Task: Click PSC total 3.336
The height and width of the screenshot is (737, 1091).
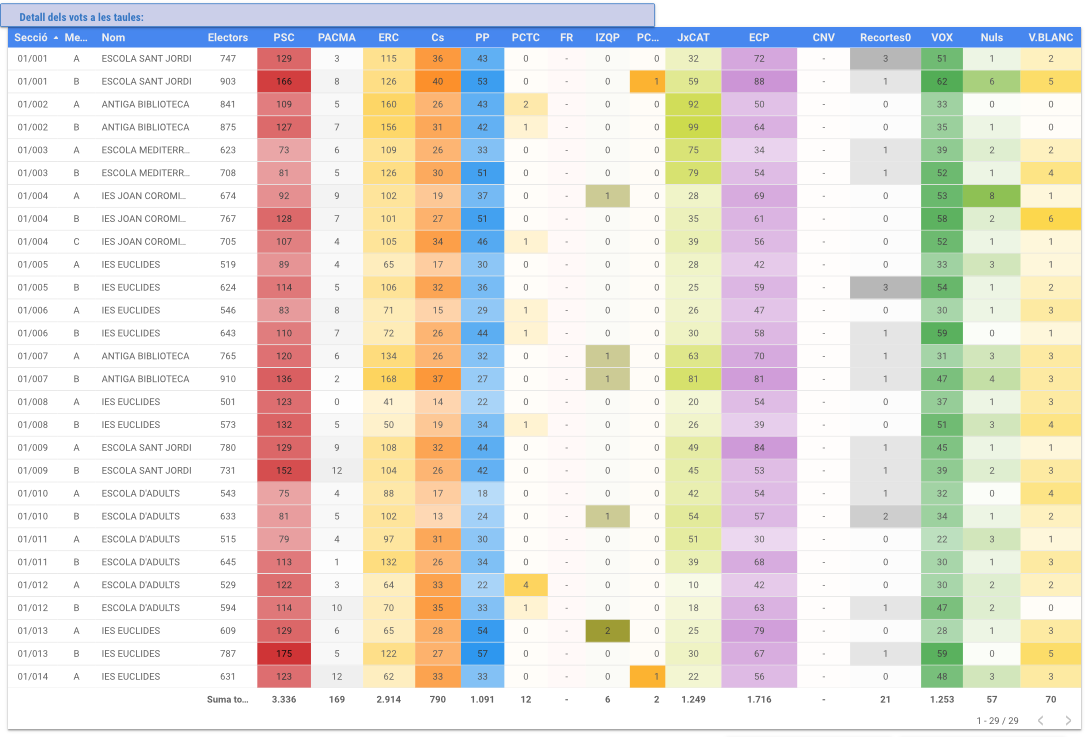Action: tap(284, 699)
